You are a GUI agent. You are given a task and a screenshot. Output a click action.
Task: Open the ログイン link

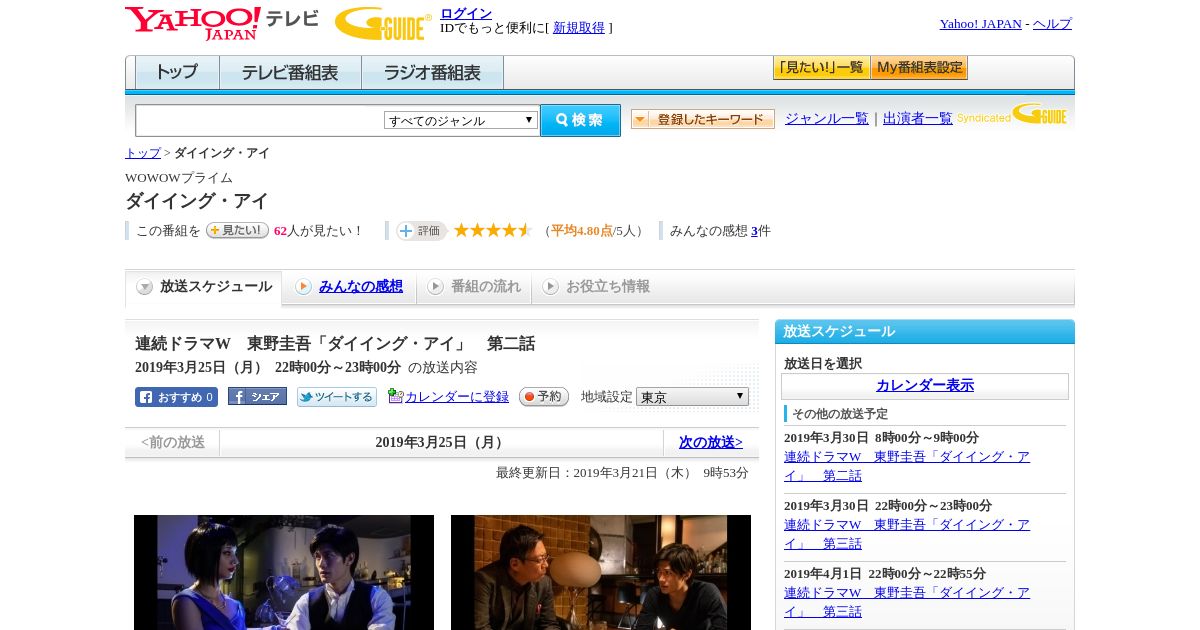click(466, 13)
